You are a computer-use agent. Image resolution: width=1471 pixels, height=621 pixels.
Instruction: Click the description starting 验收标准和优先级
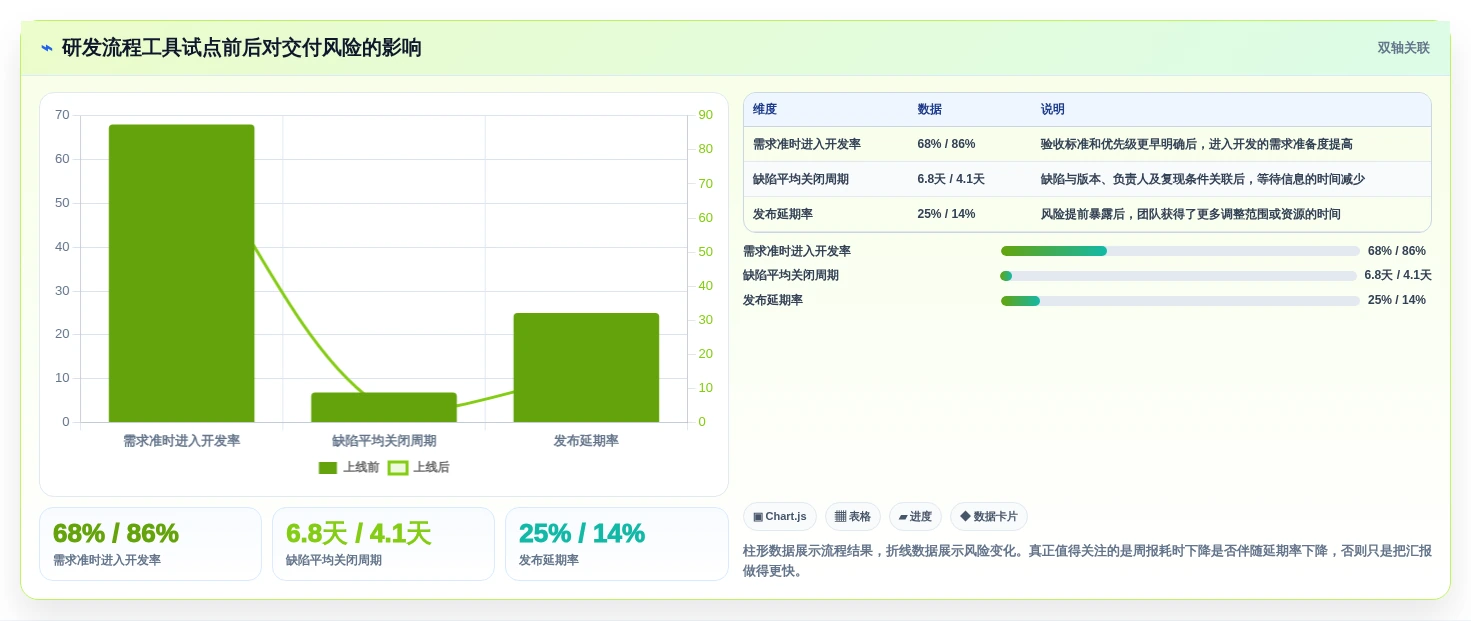(x=1197, y=144)
